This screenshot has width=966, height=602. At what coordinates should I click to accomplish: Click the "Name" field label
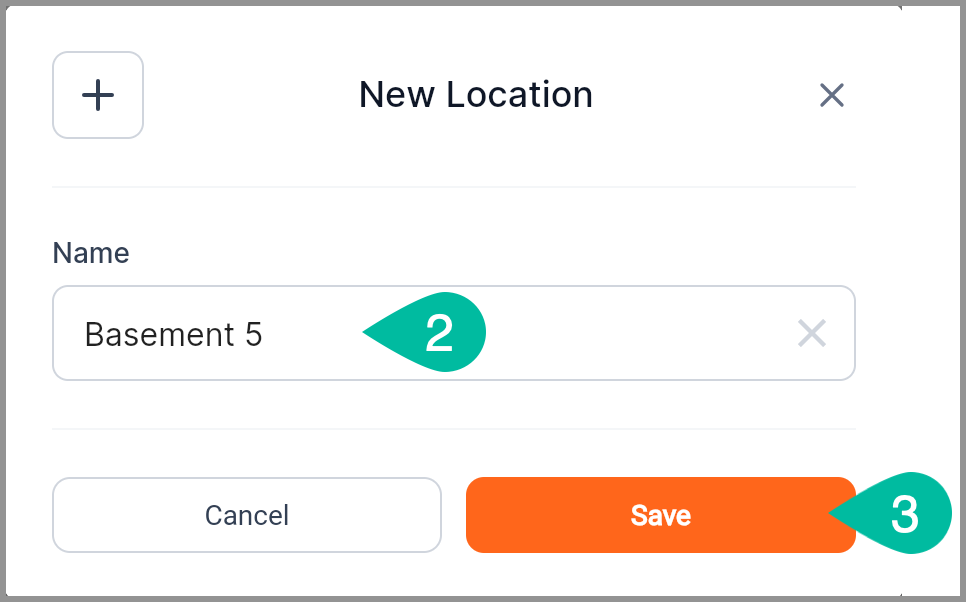point(91,253)
